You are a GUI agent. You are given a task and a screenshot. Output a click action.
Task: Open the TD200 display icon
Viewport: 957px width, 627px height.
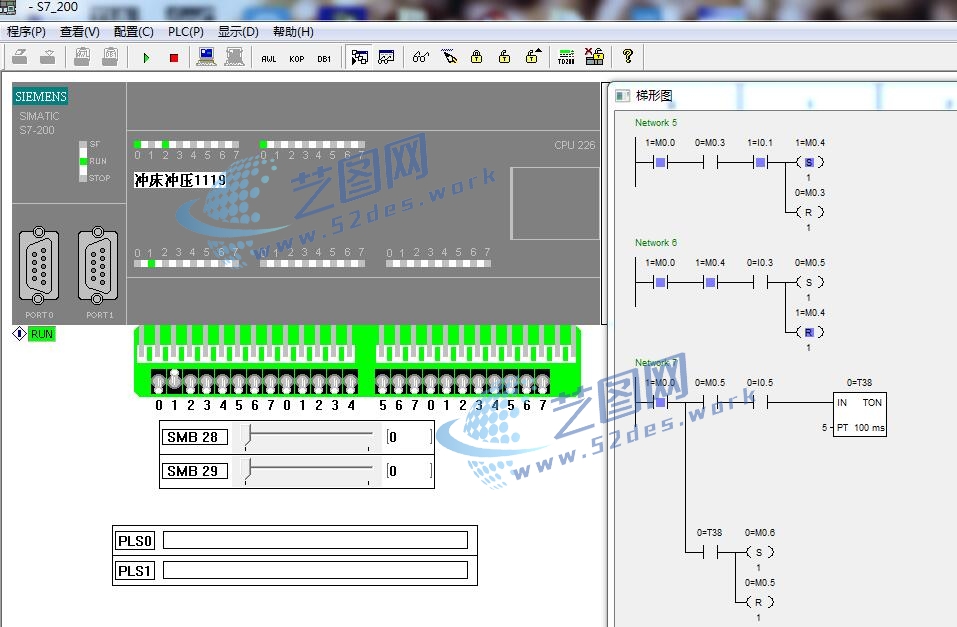click(x=566, y=57)
